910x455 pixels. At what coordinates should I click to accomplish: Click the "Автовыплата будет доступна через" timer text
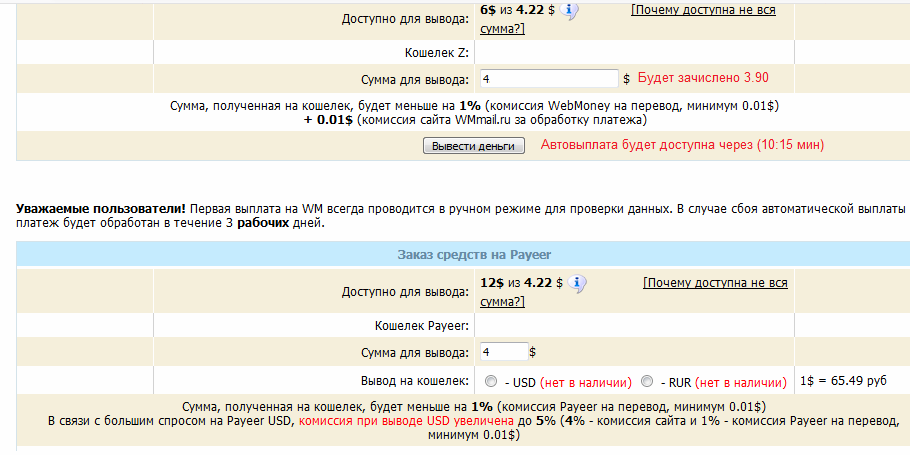(x=682, y=145)
